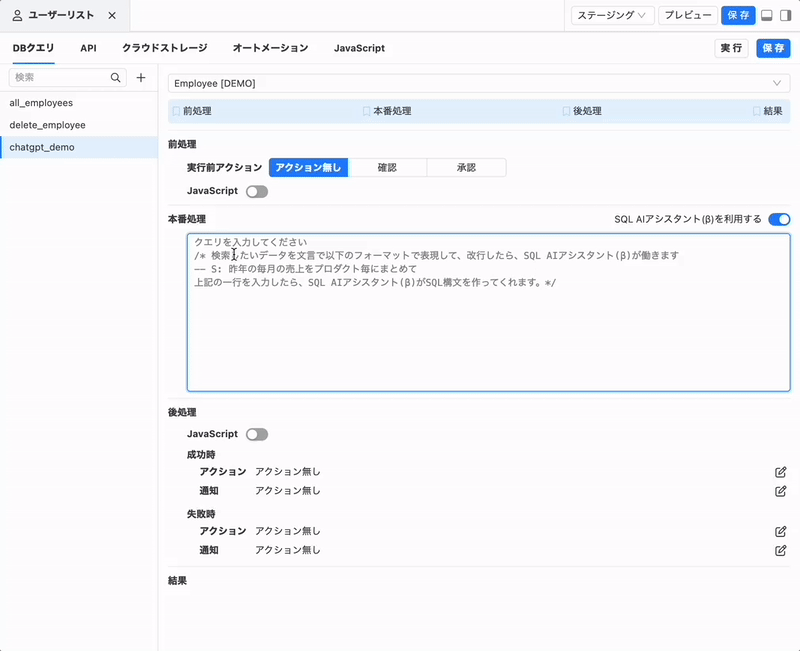Image resolution: width=800 pixels, height=651 pixels.
Task: Toggle the right side panel layout icon
Action: point(786,15)
